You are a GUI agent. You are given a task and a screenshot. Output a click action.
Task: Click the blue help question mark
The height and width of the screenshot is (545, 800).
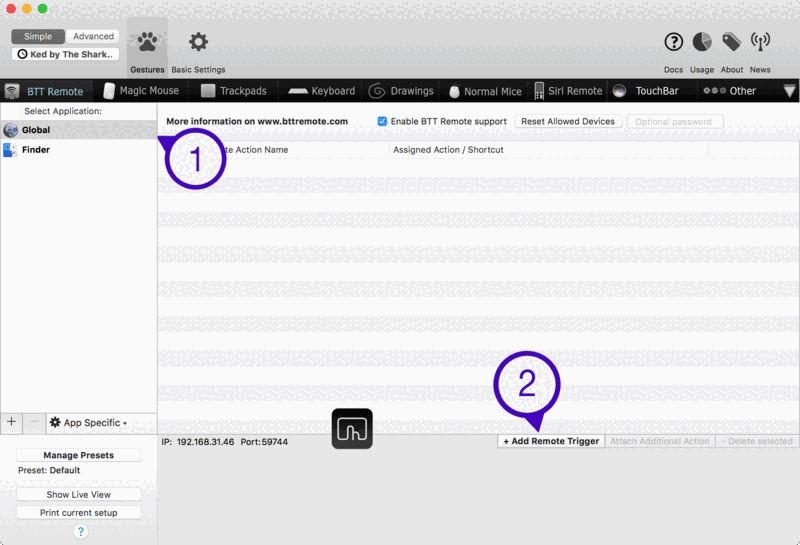(80, 531)
